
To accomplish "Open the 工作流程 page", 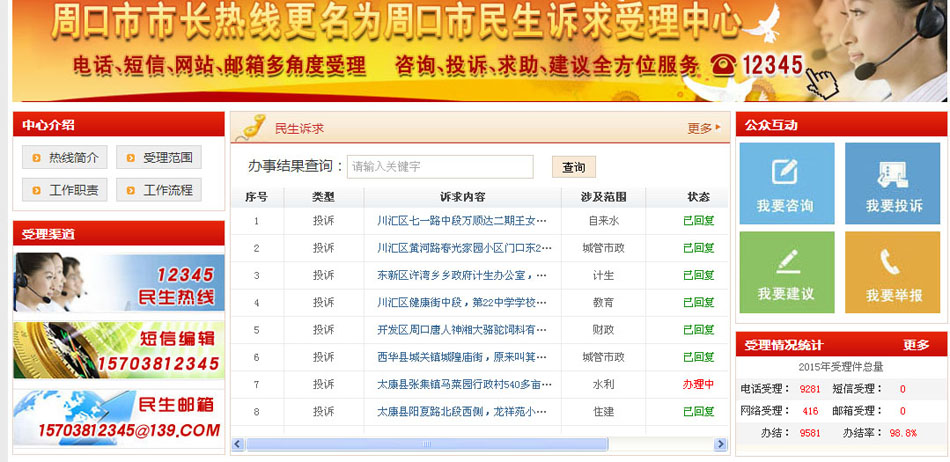I will tap(159, 190).
